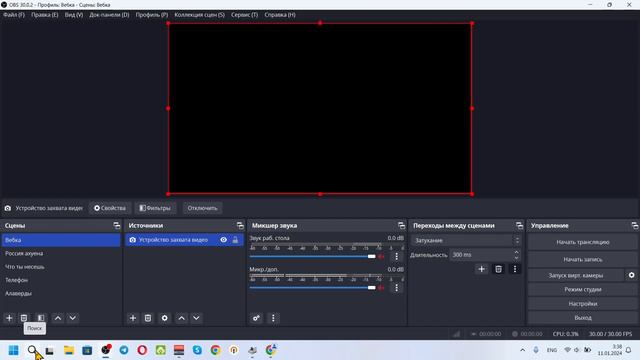Undock the Микшер звука panel icon
Image resolution: width=640 pixels, height=360 pixels.
[402, 225]
